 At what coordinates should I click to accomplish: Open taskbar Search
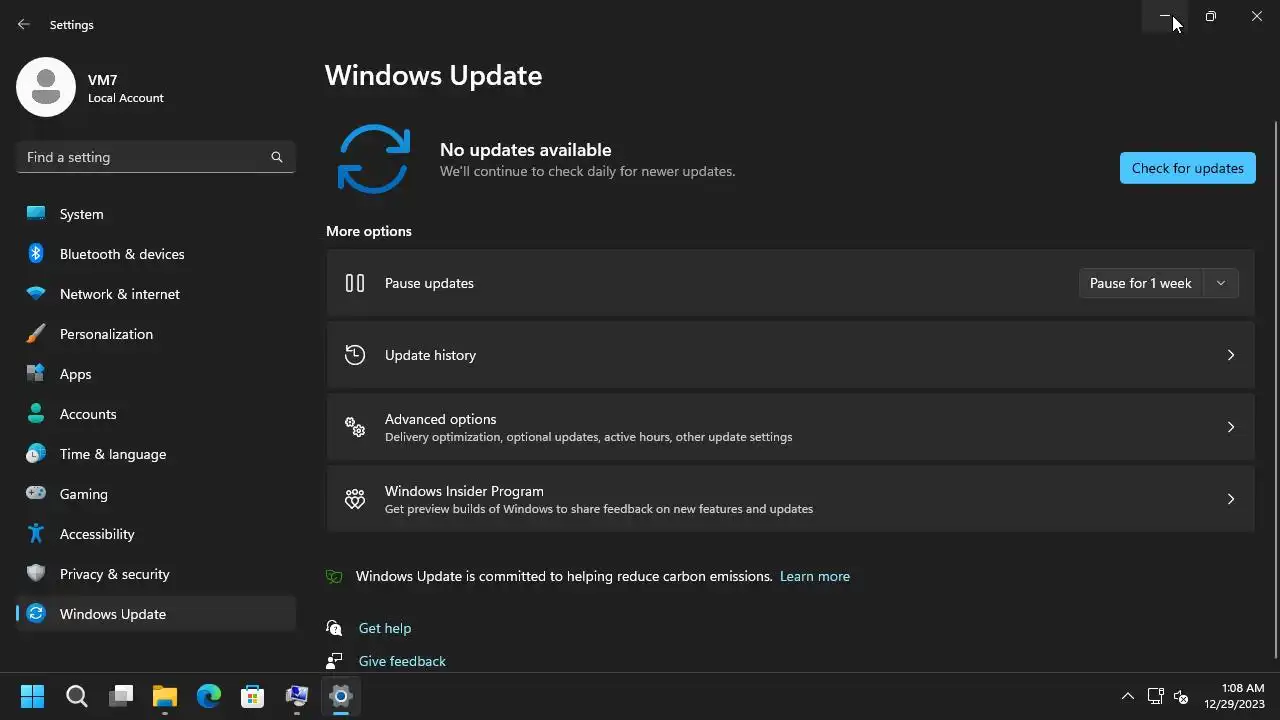(77, 696)
